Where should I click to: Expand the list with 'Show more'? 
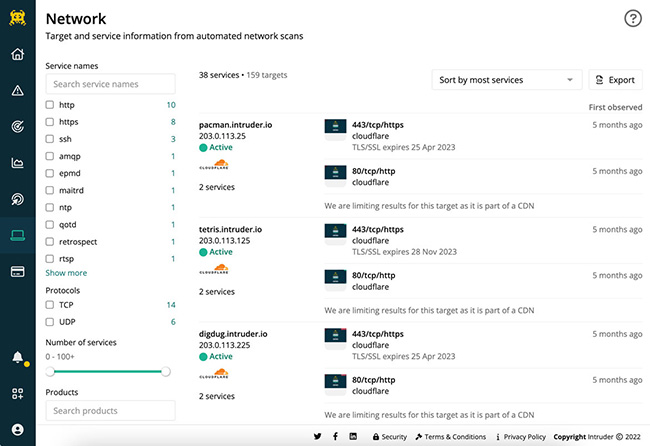(x=66, y=273)
